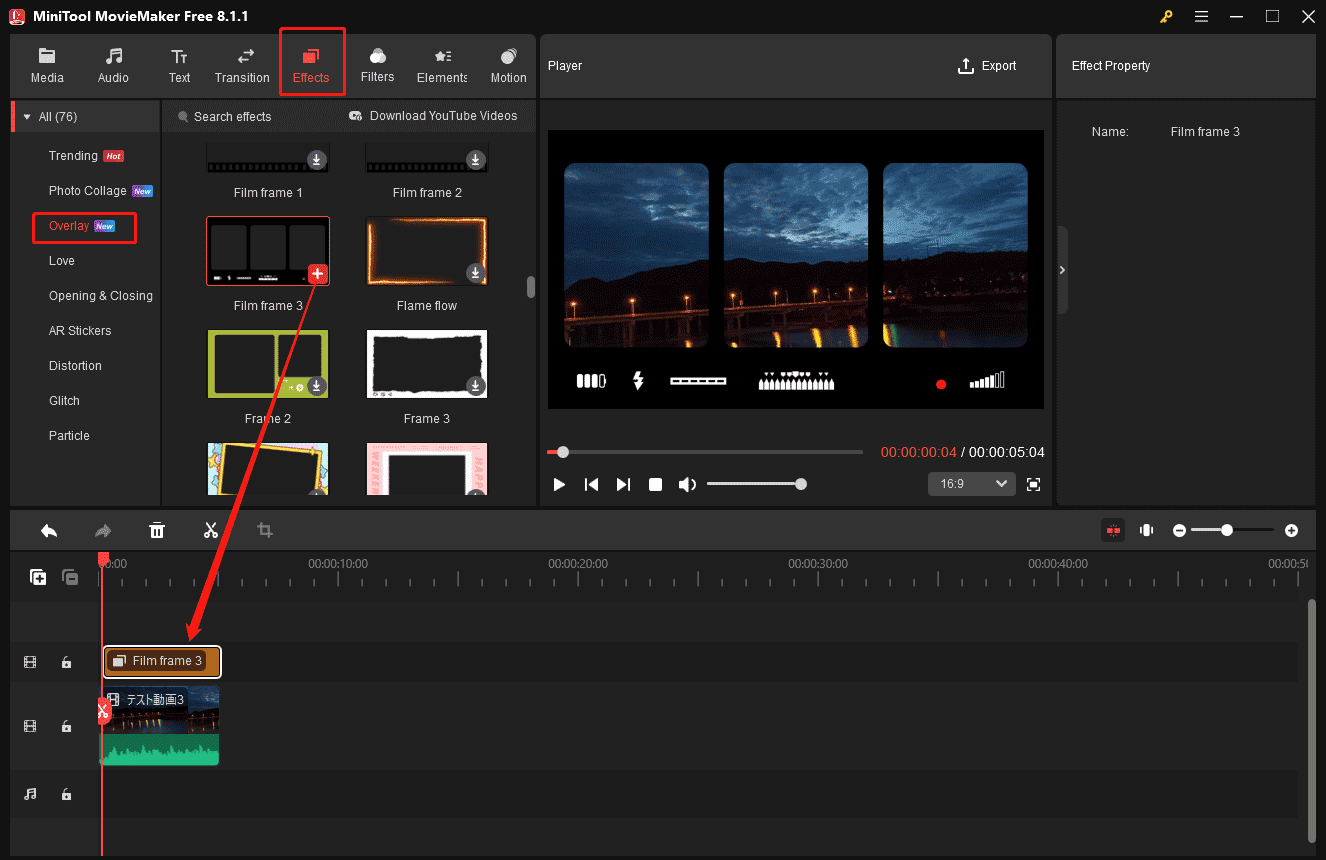Enter full screen preview
The image size is (1326, 860).
tap(1034, 484)
